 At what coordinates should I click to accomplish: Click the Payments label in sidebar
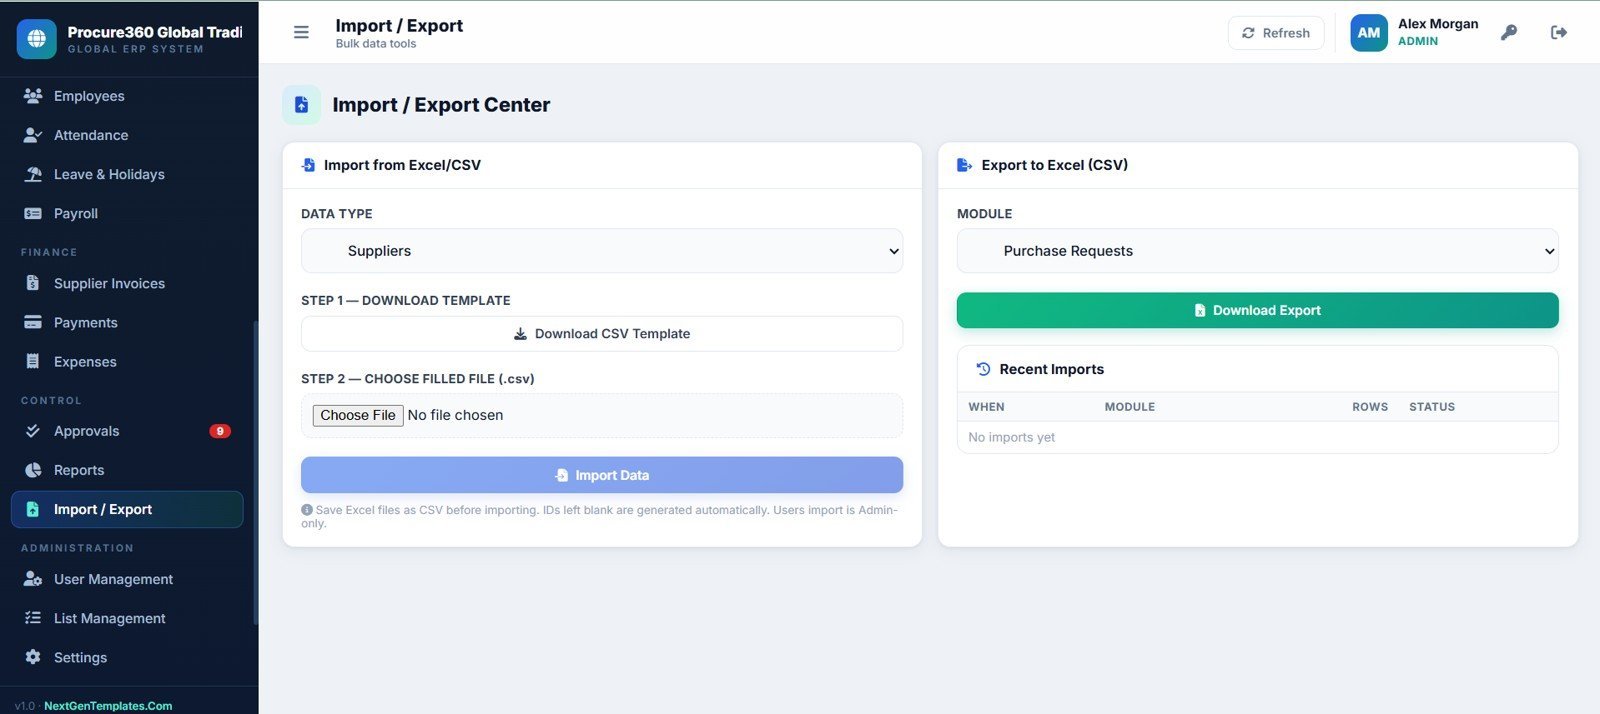(x=86, y=322)
